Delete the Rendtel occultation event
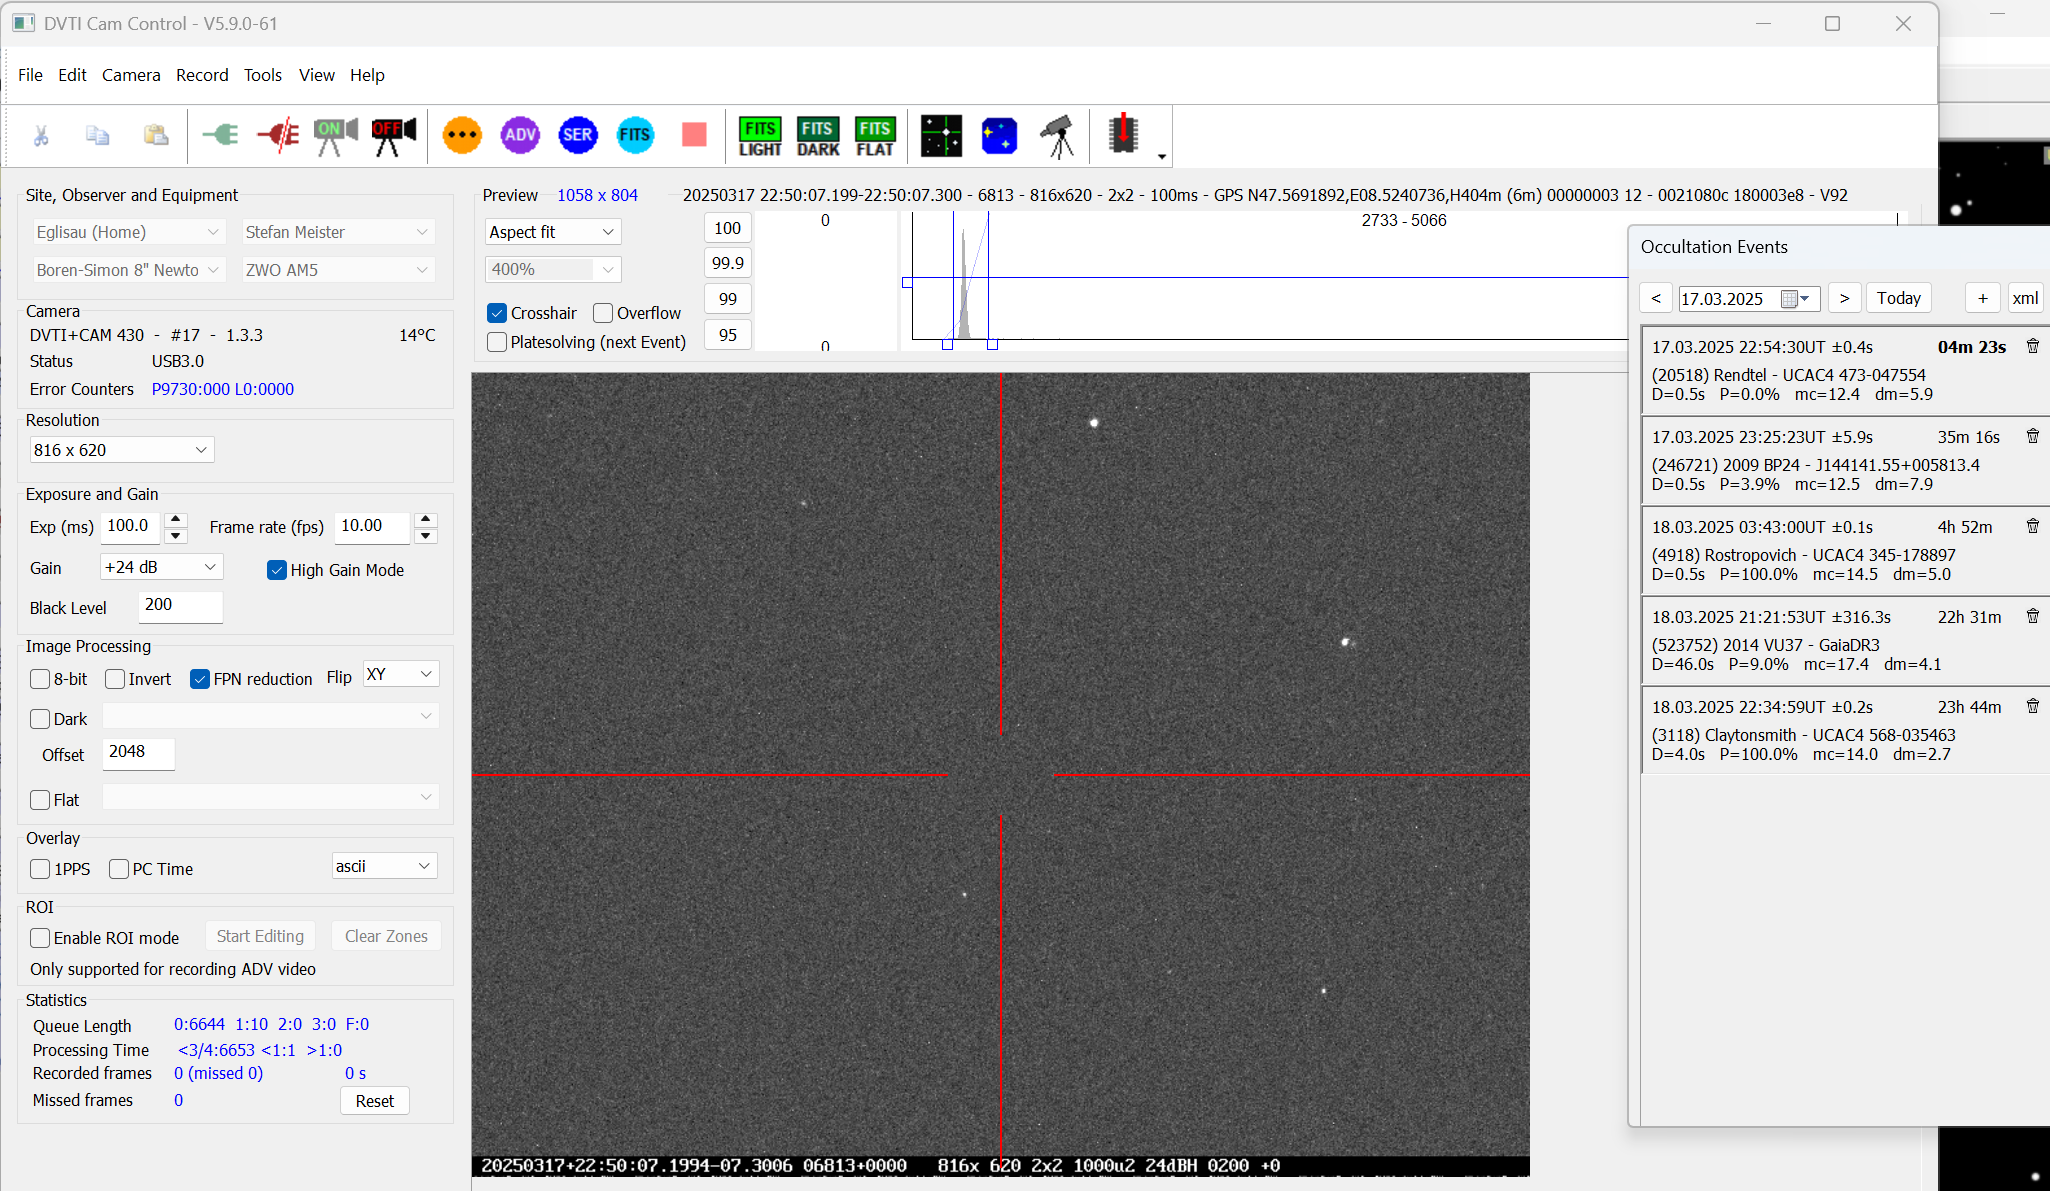 [x=2033, y=346]
